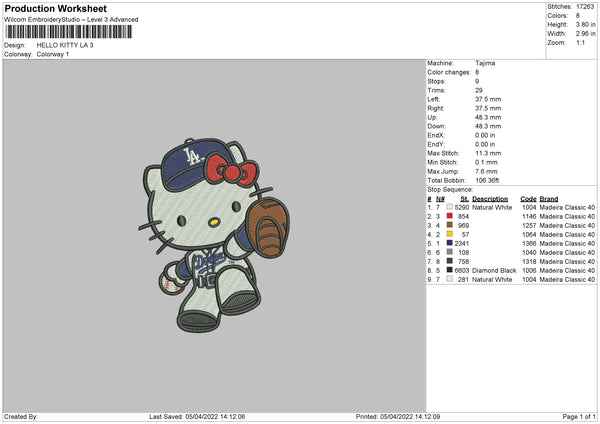Screen dimensions: 600x424
Task: Click the yellow swatch of stop 4
Action: (450, 234)
